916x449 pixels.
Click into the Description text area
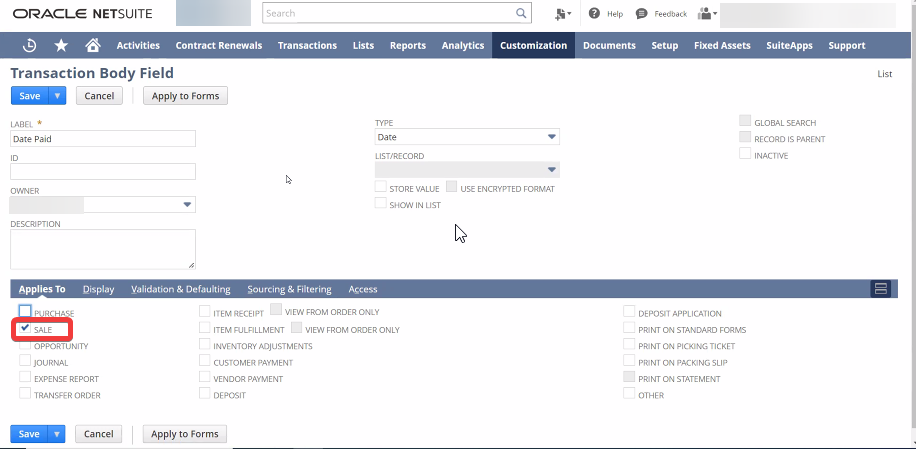pos(103,249)
